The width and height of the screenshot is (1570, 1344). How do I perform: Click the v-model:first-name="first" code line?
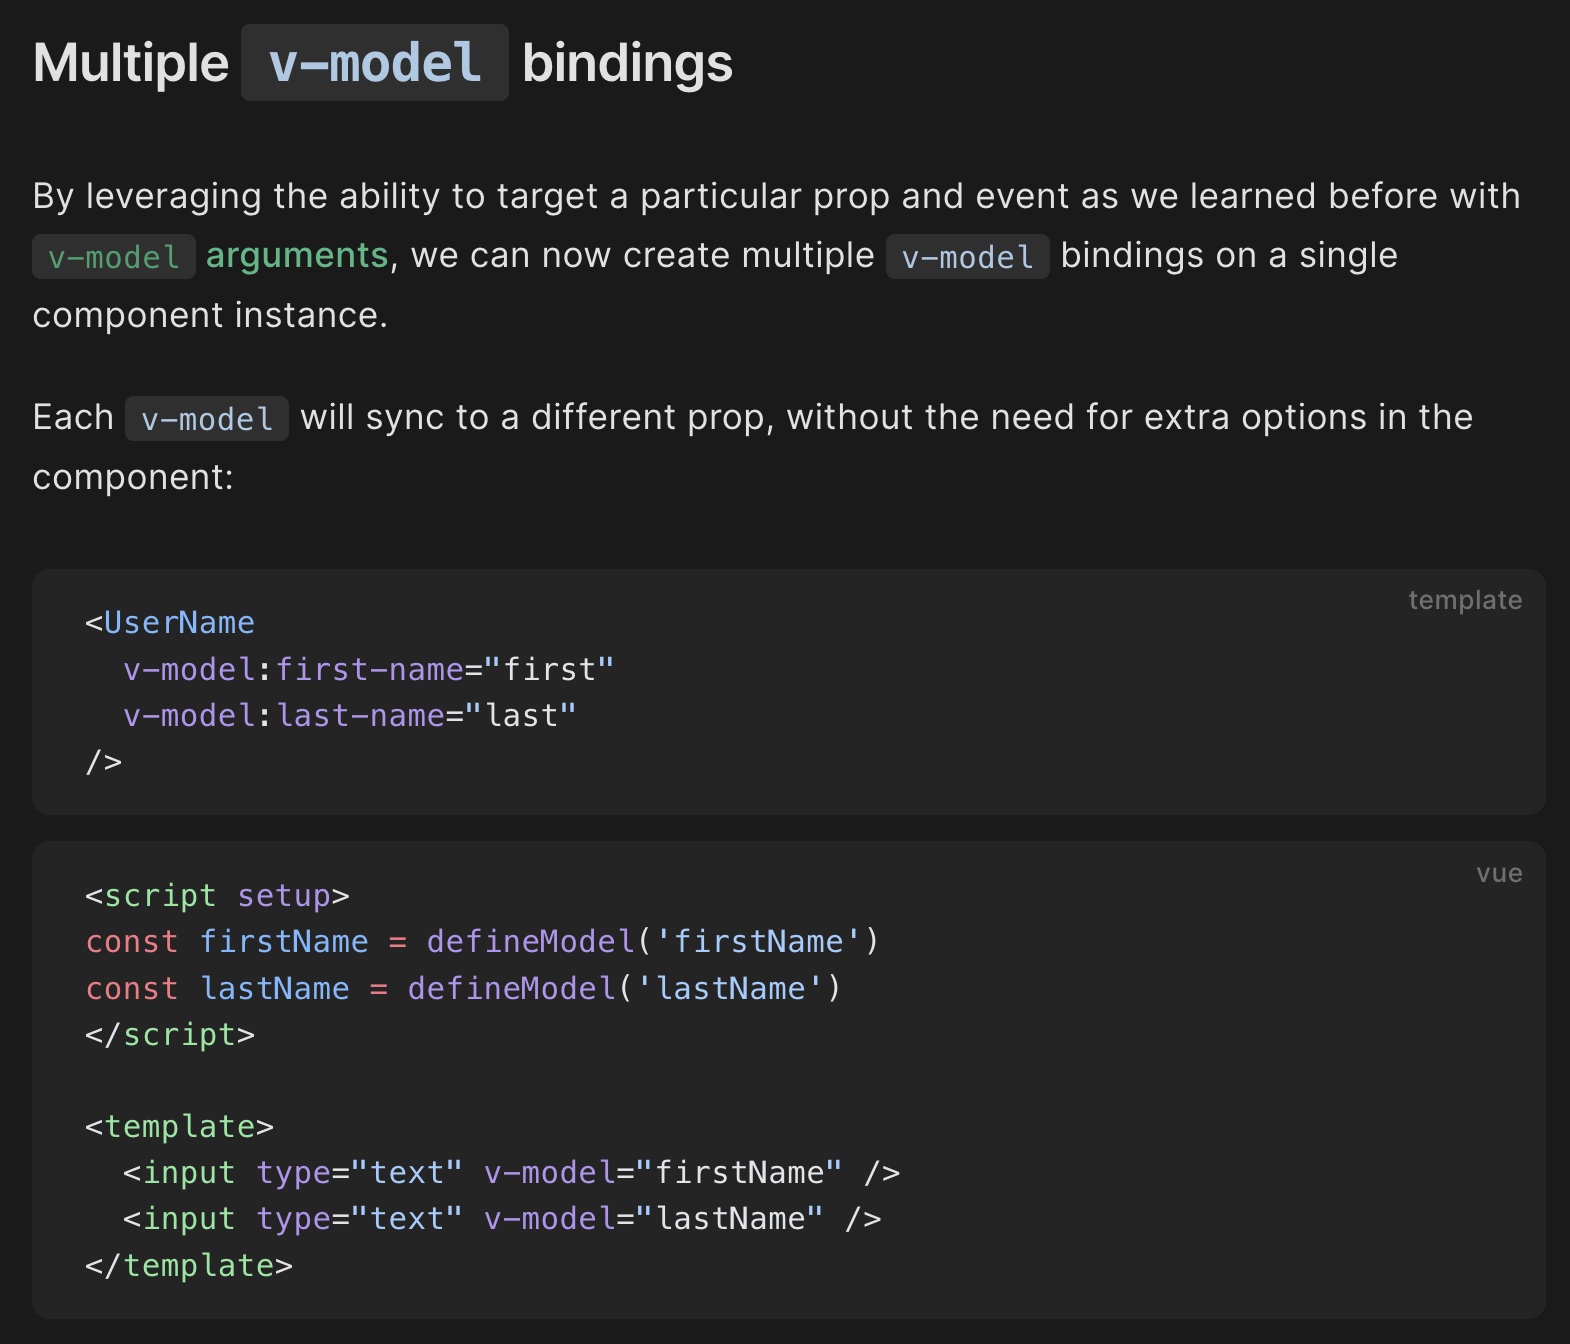368,669
